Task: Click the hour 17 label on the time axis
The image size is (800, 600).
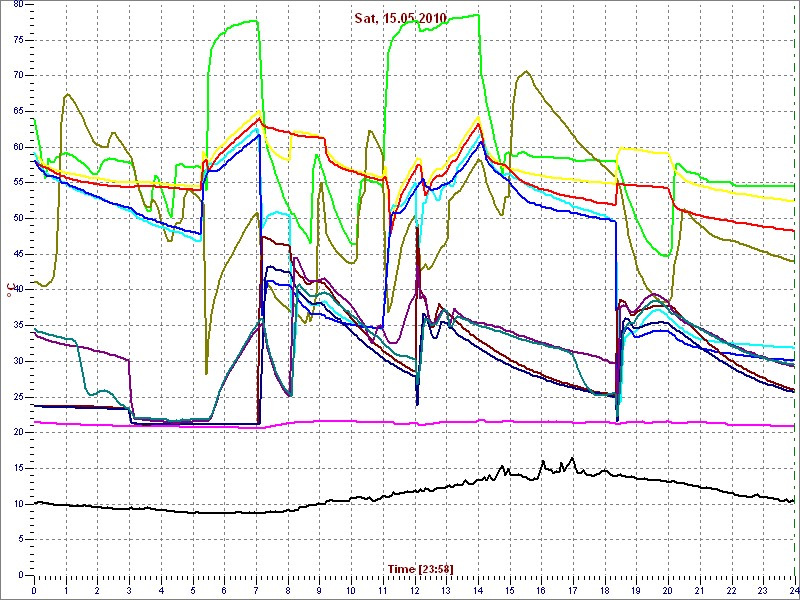Action: pyautogui.click(x=572, y=590)
